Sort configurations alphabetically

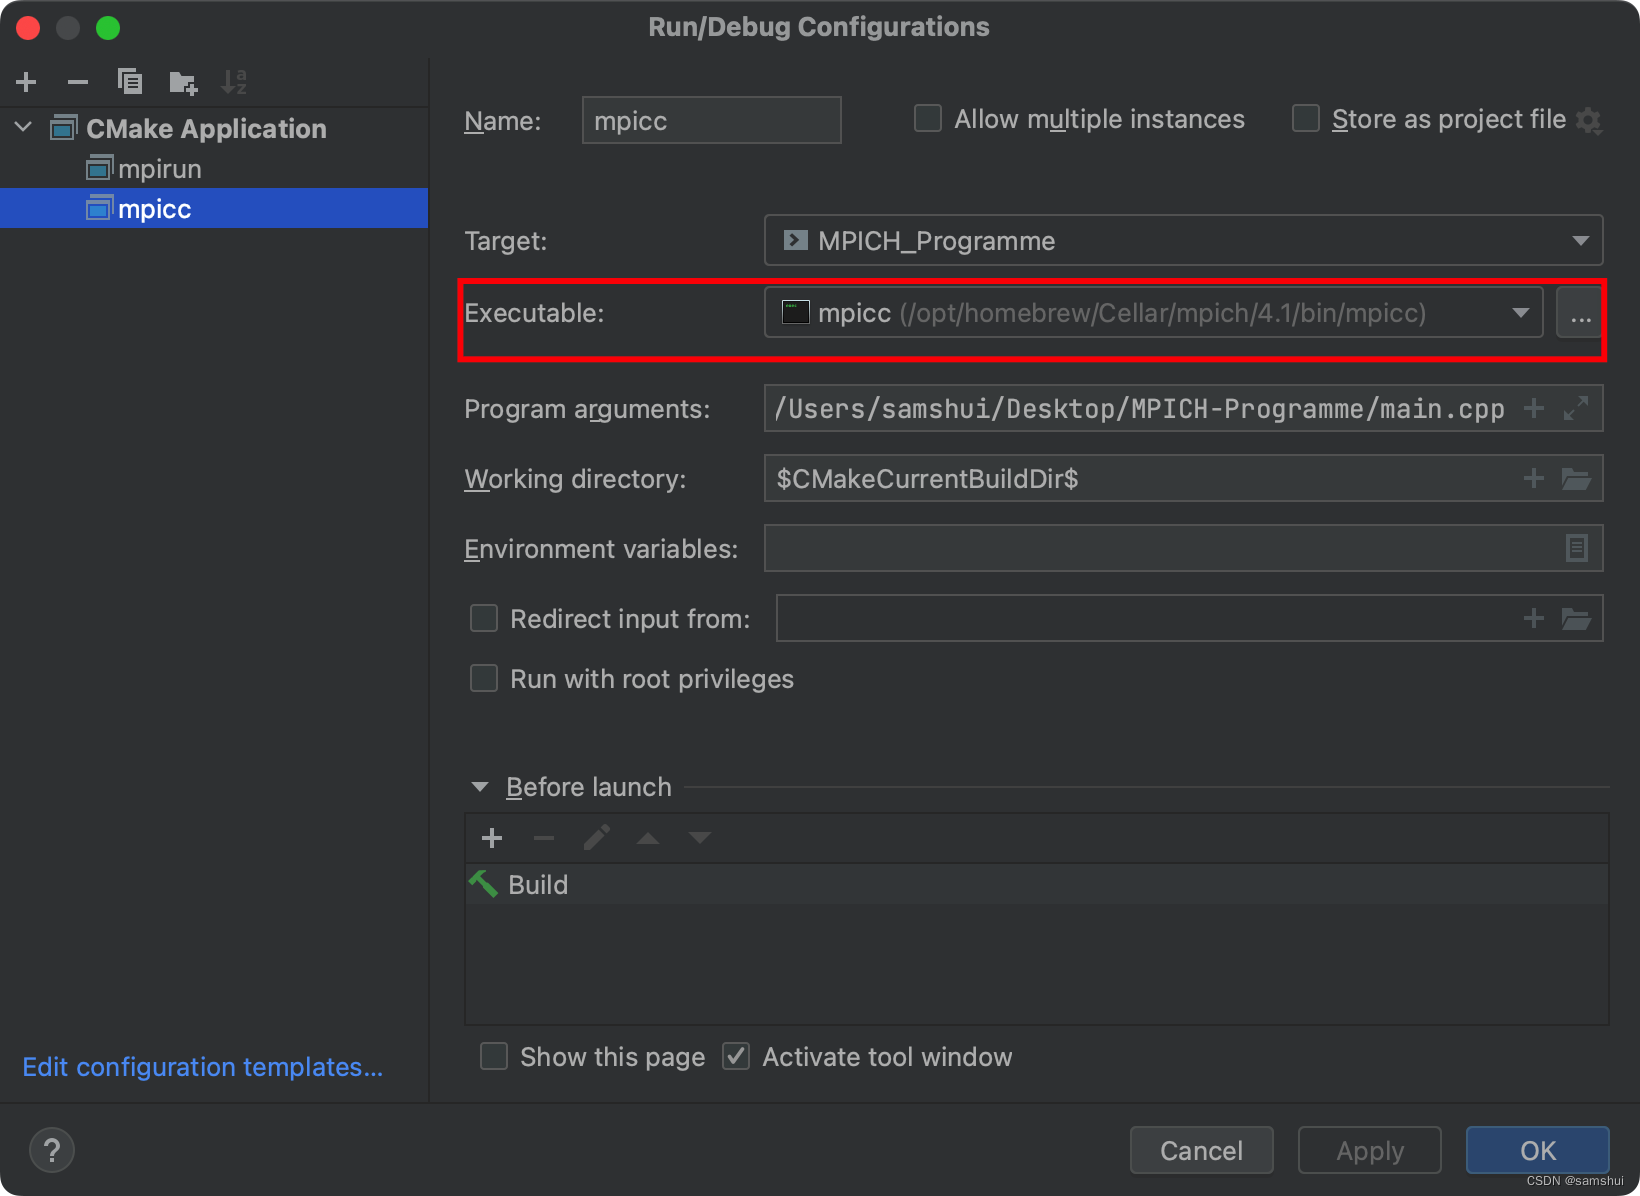(x=235, y=82)
